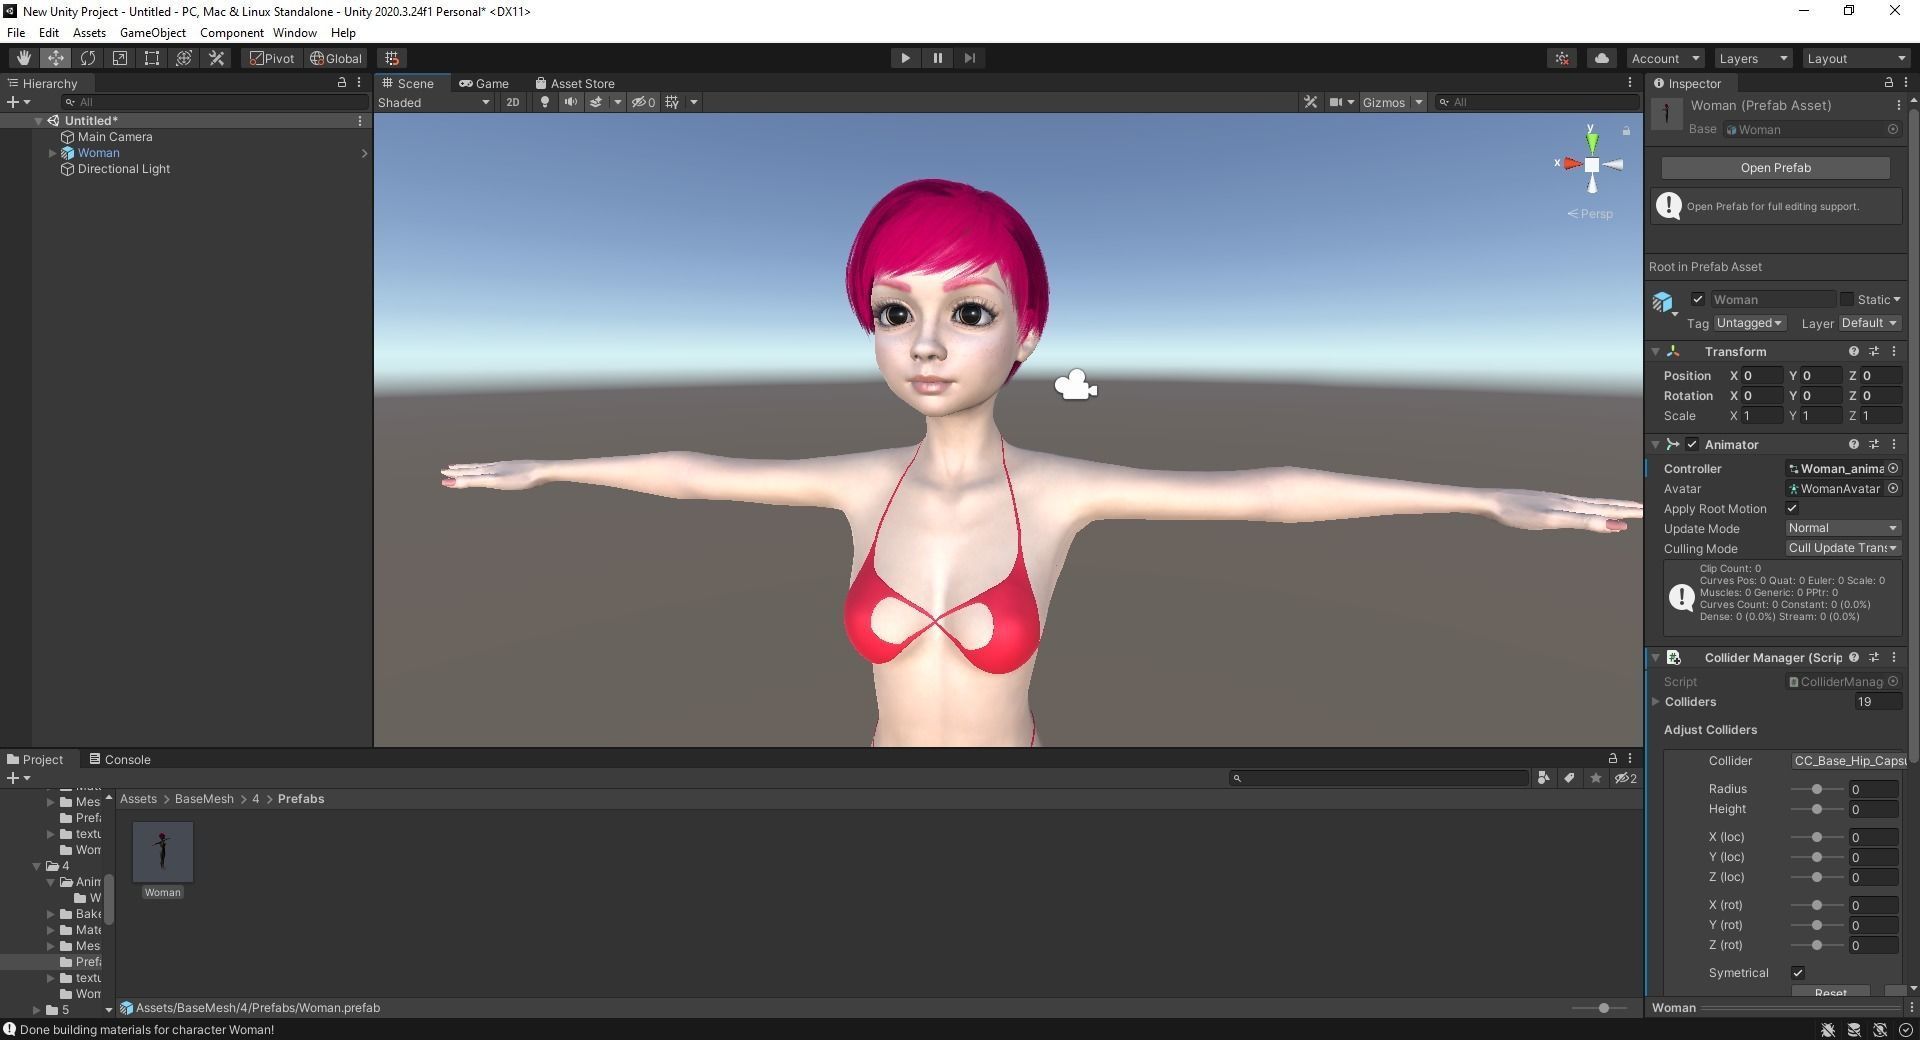The height and width of the screenshot is (1040, 1920).
Task: Toggle grid snapping icon in toolbar
Action: (392, 58)
